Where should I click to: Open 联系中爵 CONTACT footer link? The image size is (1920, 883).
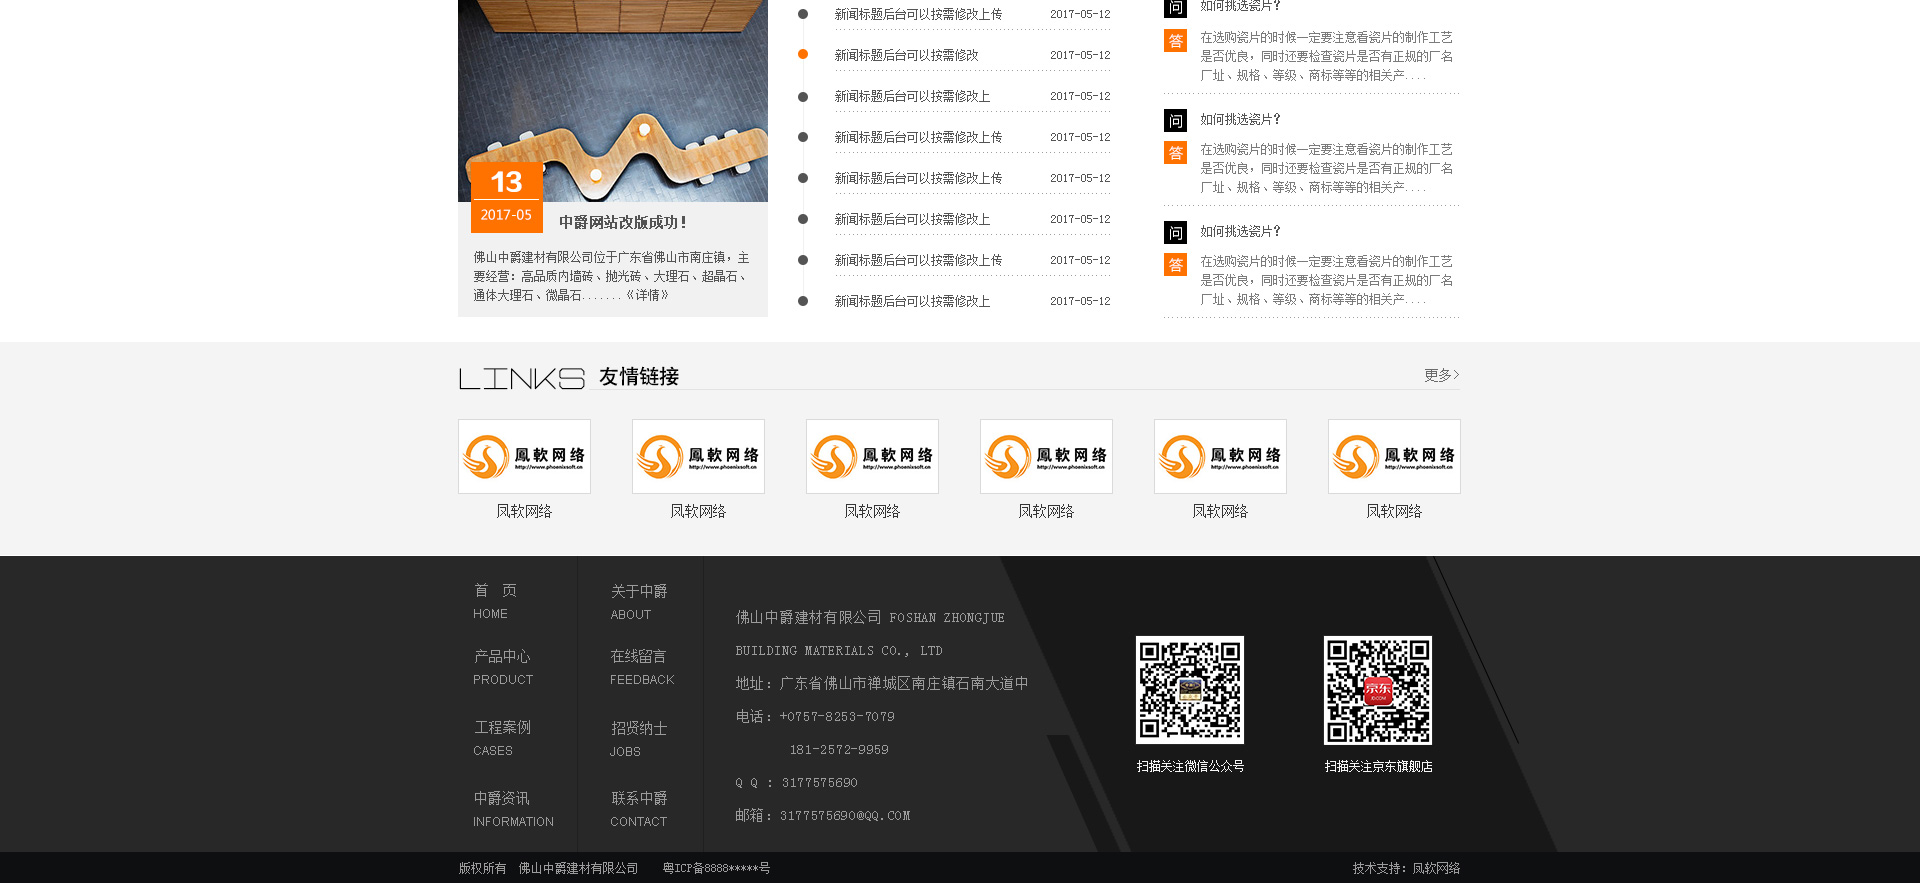[638, 809]
